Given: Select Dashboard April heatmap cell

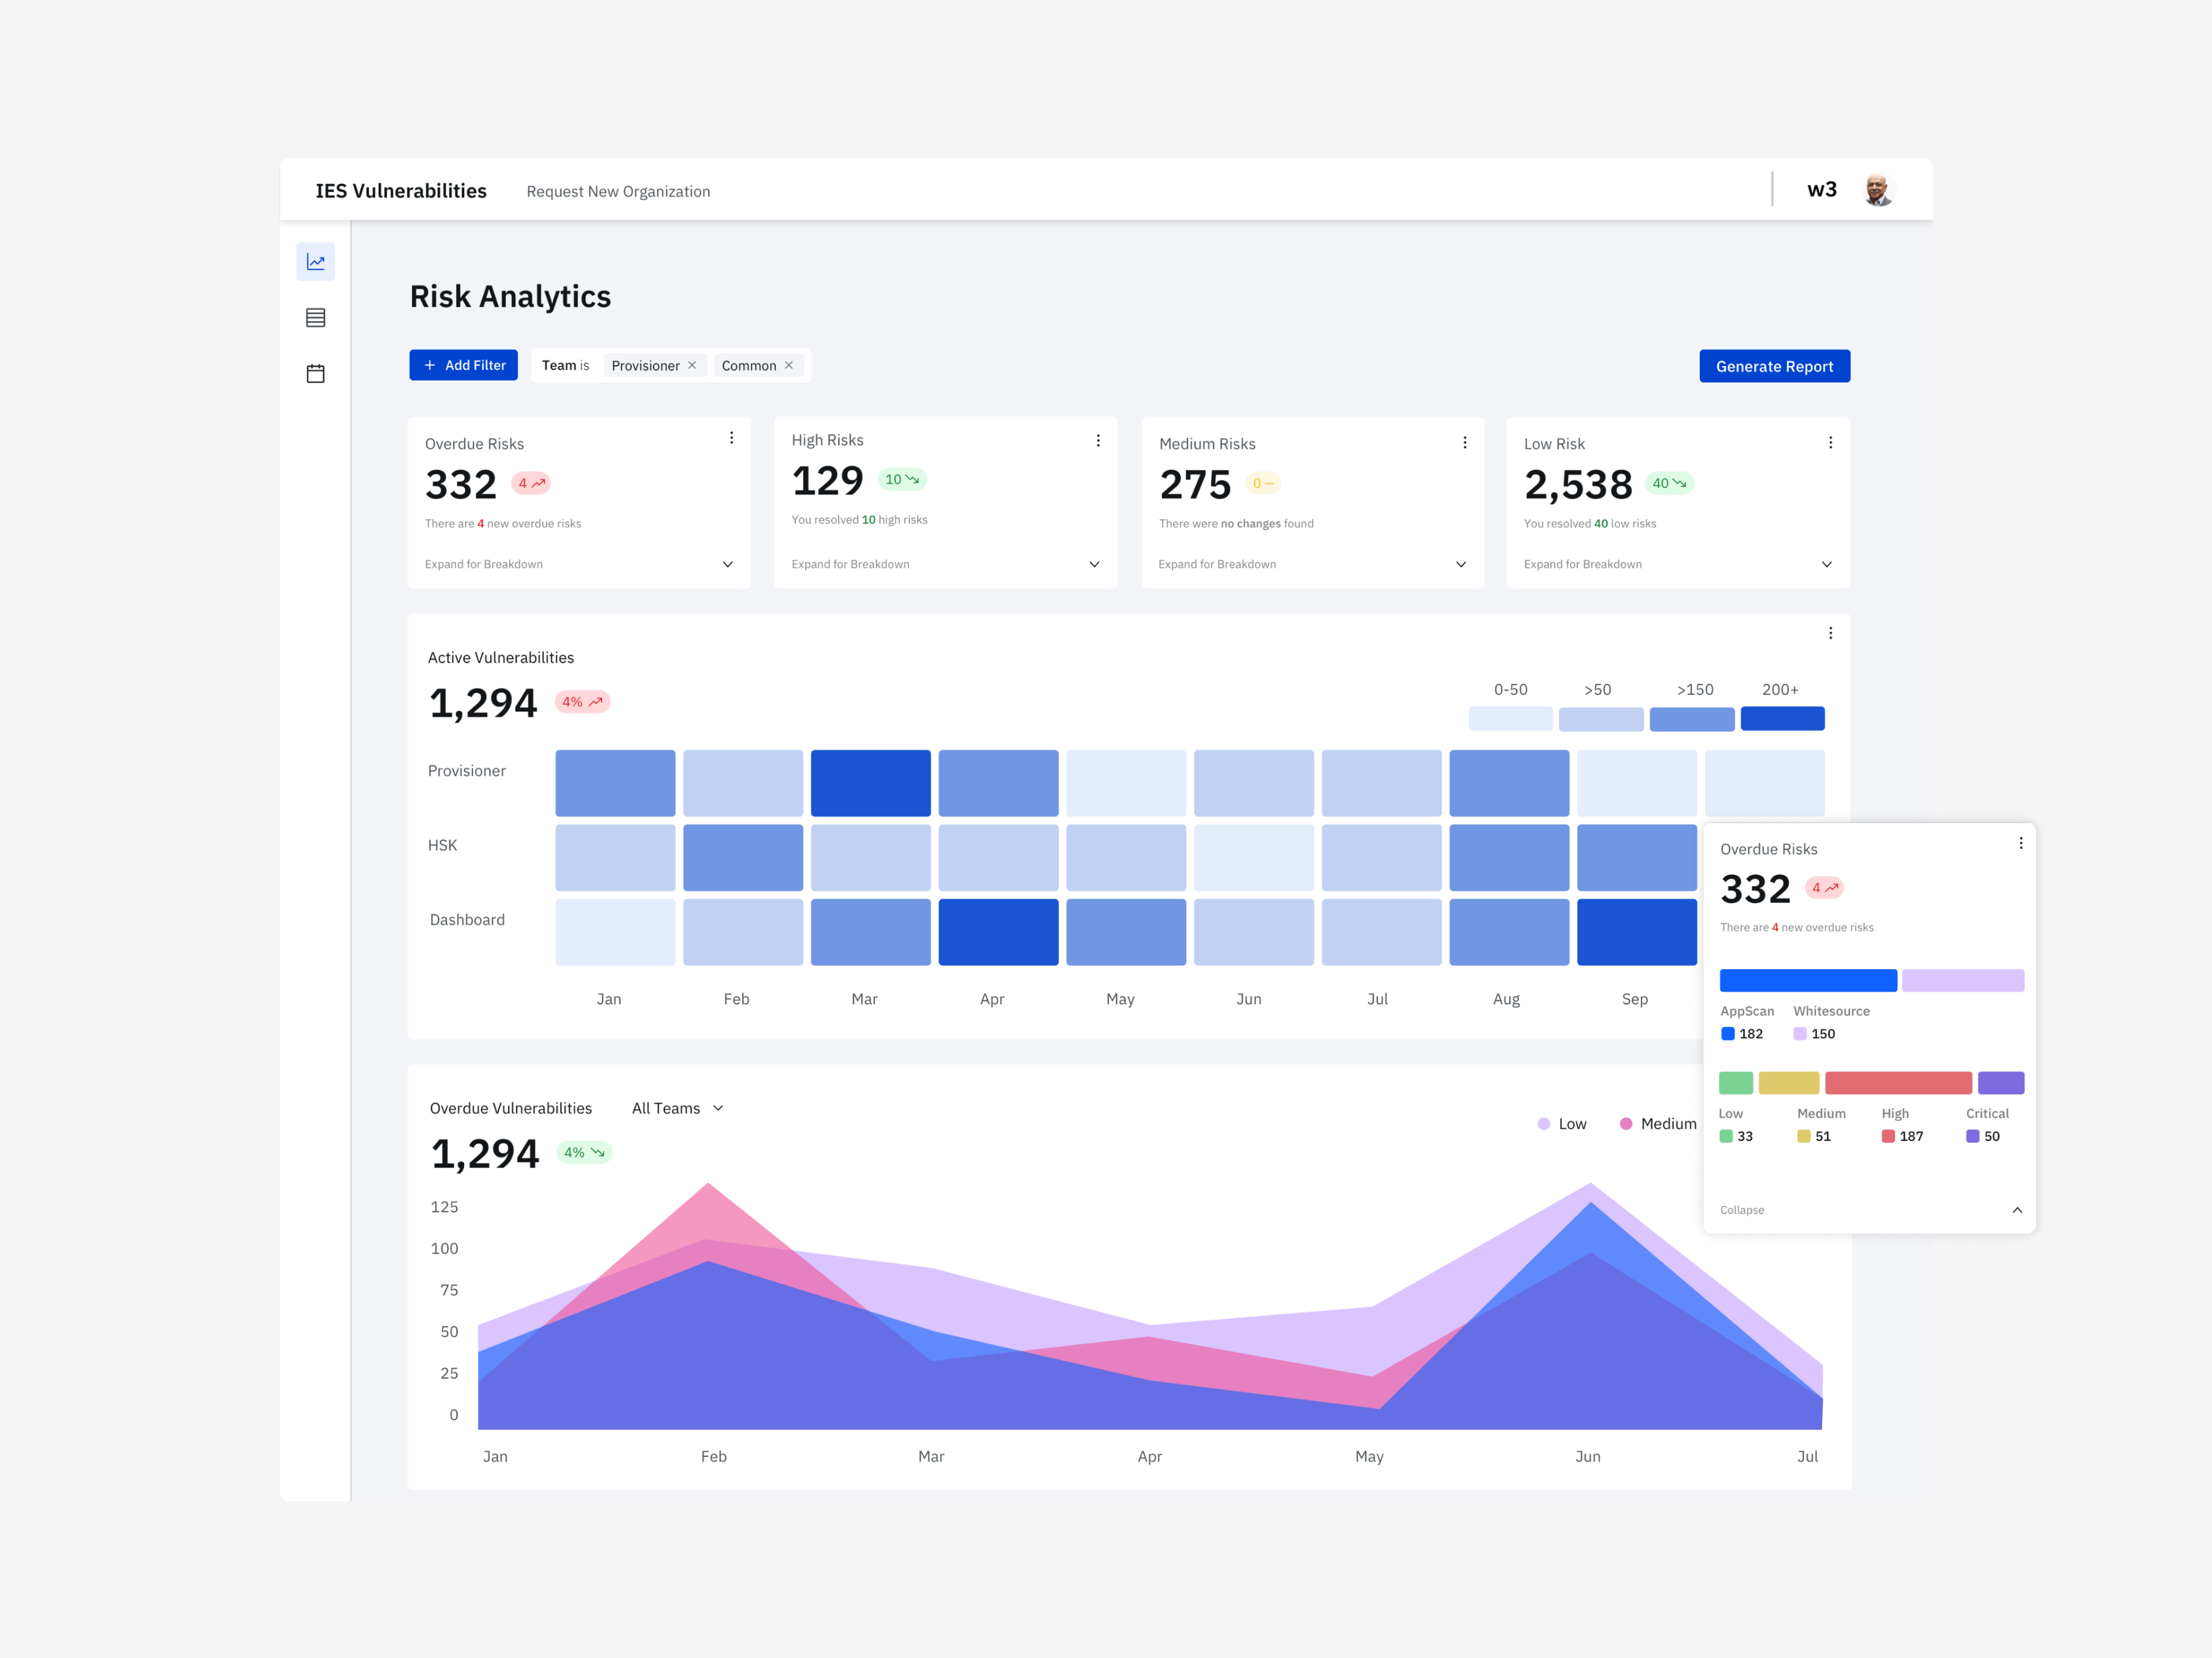Looking at the screenshot, I should tap(998, 932).
